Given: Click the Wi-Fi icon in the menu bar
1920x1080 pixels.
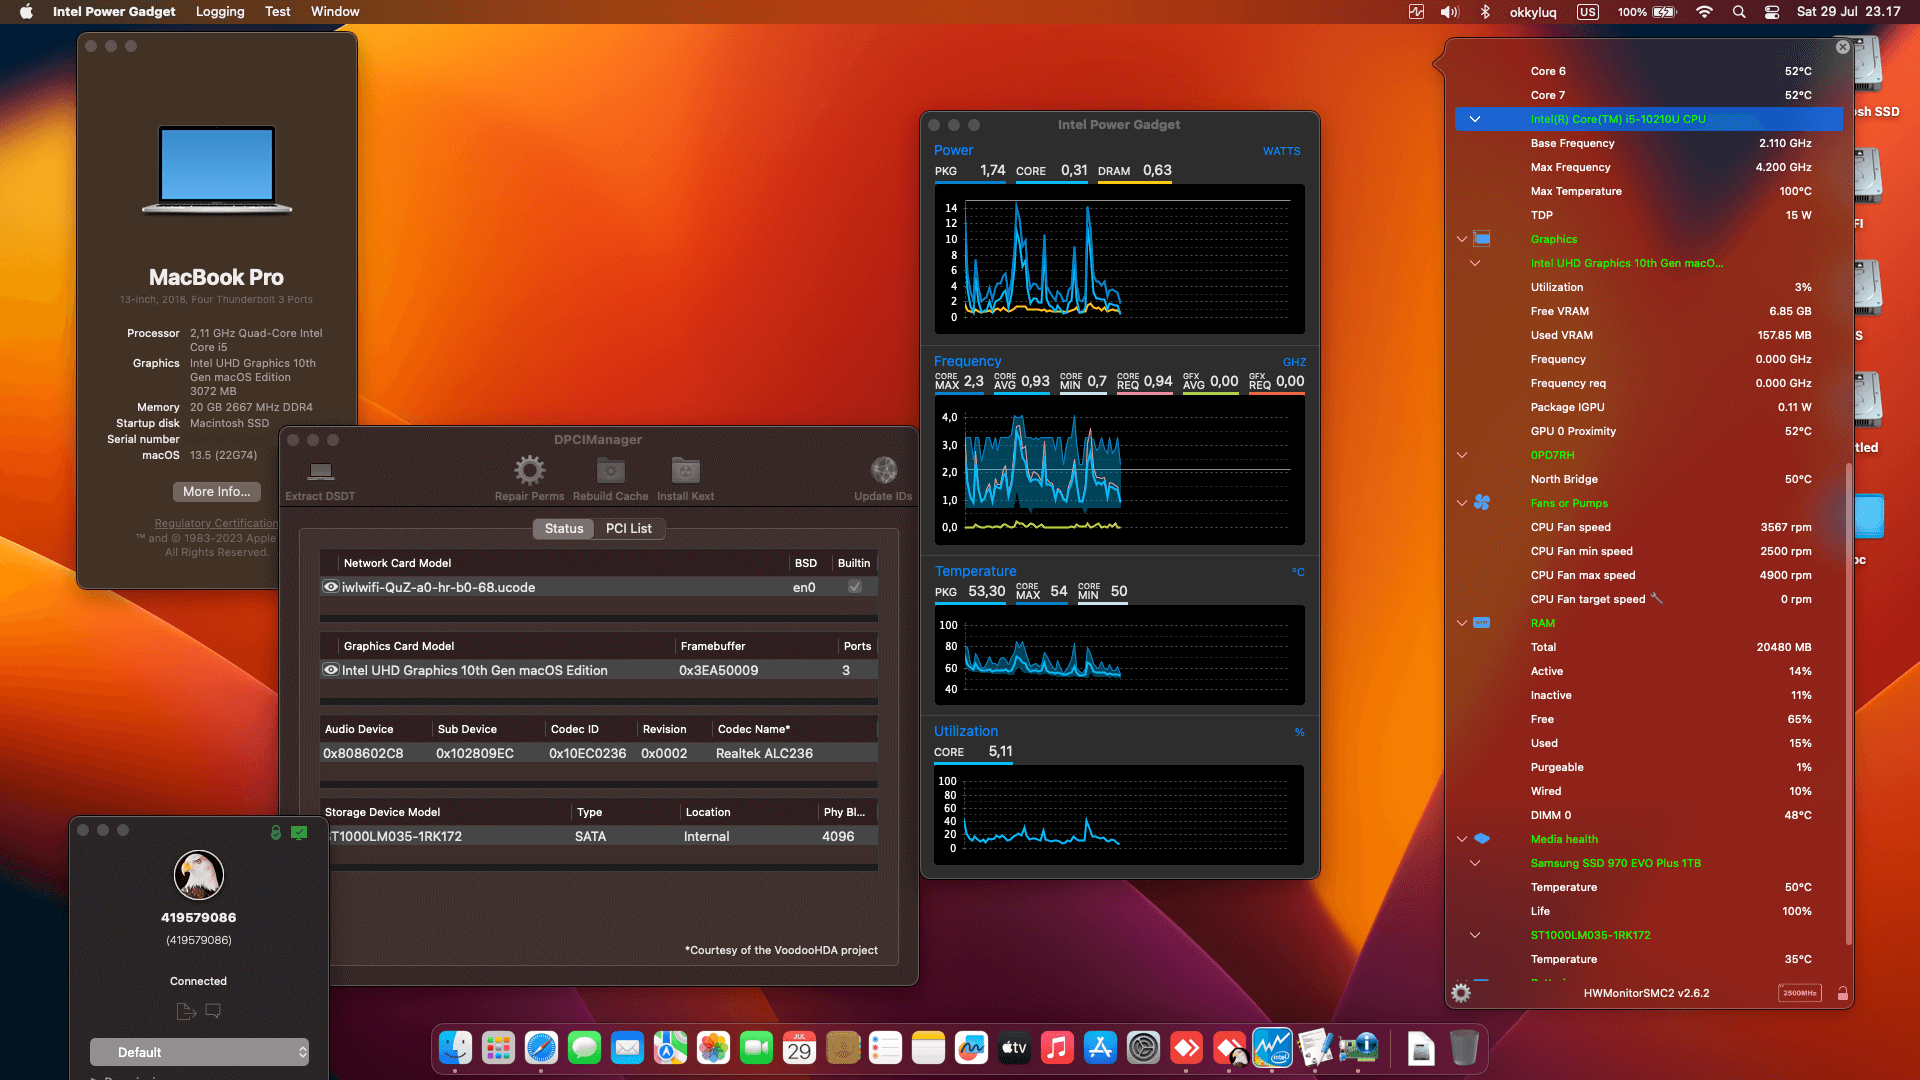Looking at the screenshot, I should (x=1705, y=12).
